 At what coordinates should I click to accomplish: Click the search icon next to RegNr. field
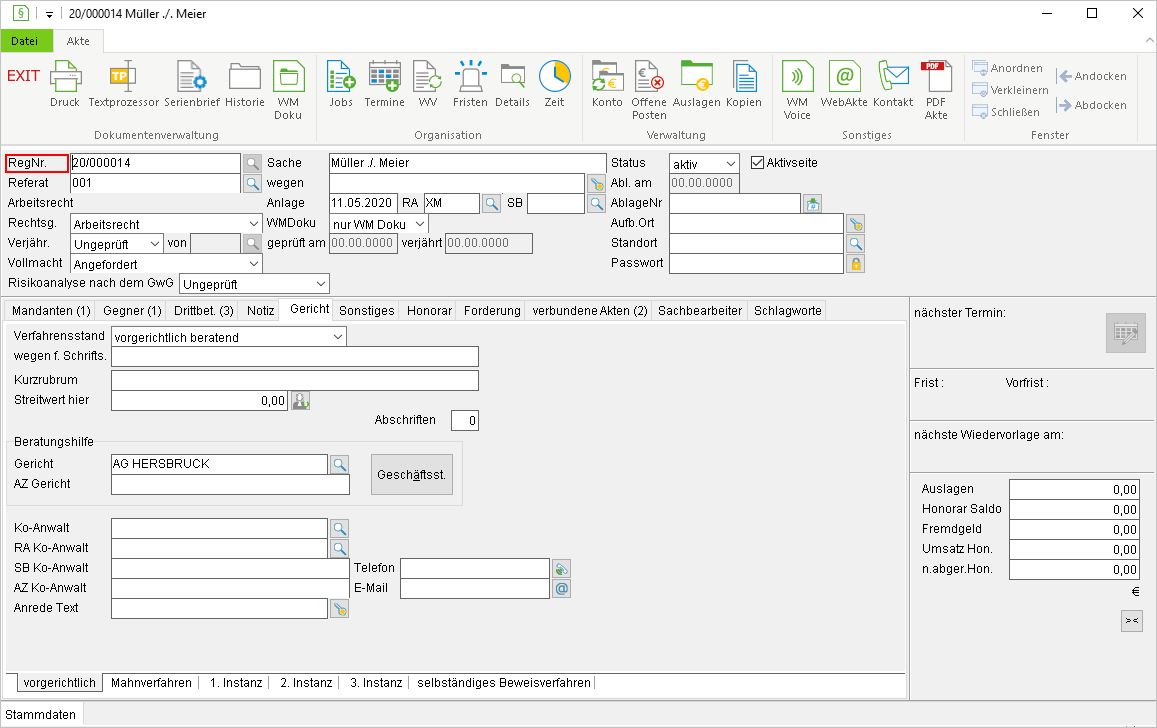point(252,163)
